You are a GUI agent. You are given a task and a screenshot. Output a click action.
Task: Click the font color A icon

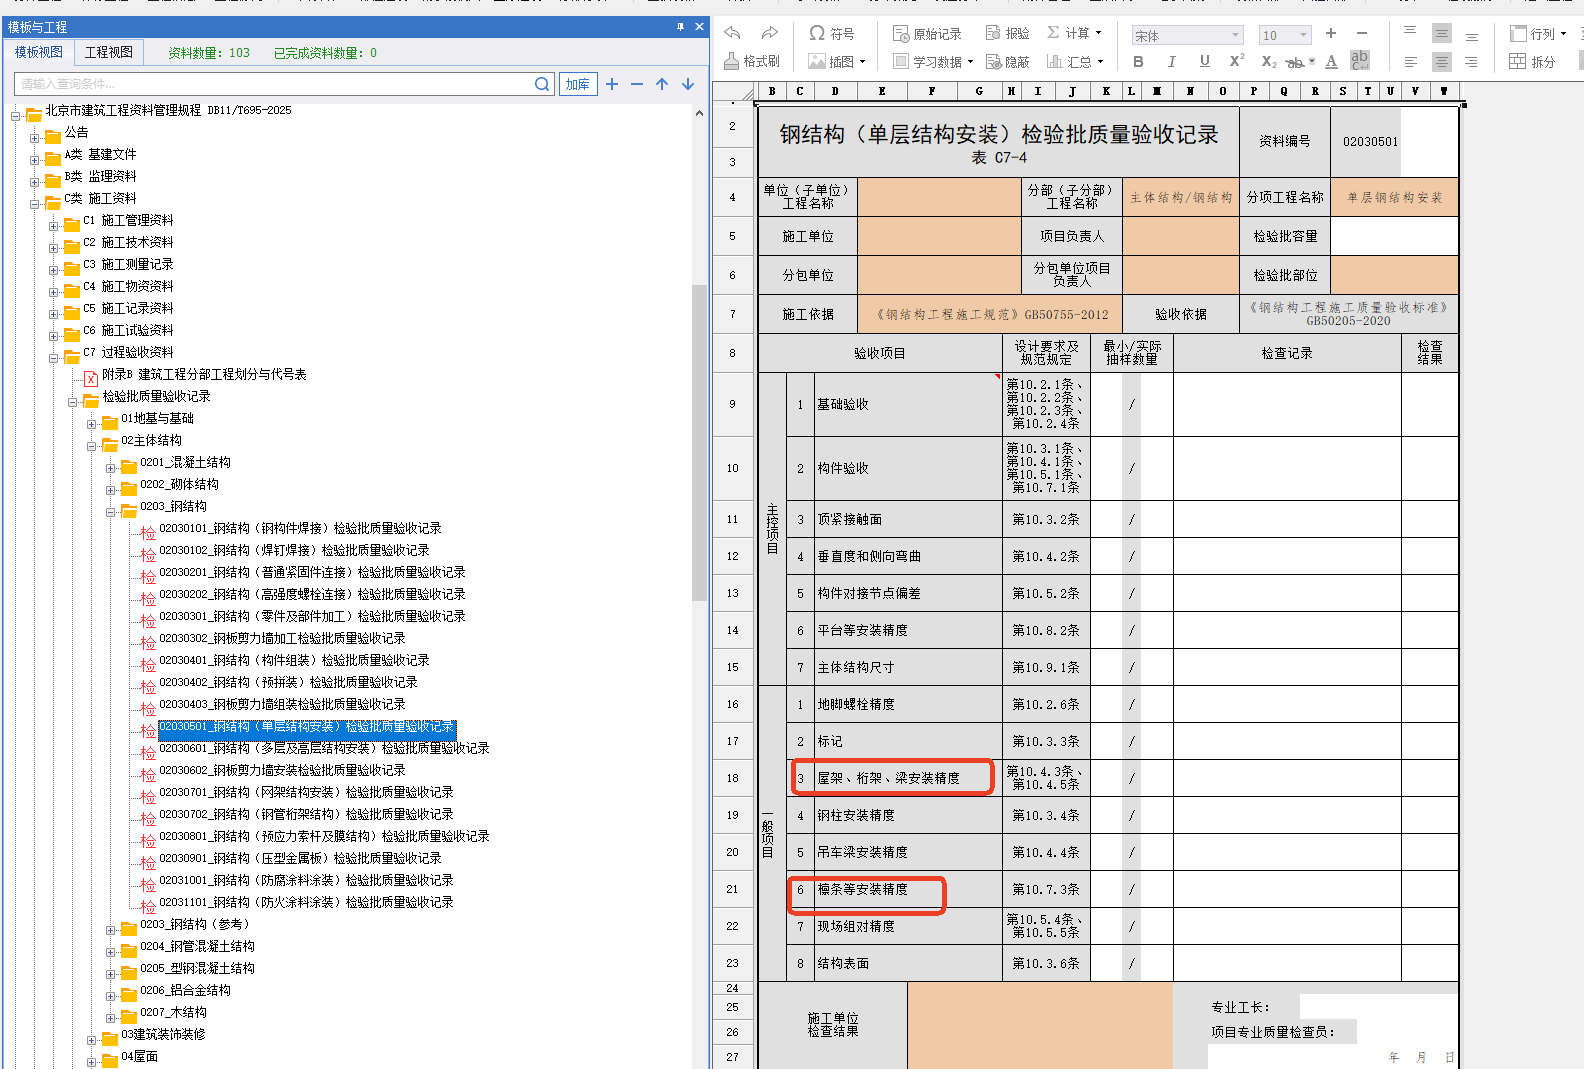point(1331,61)
